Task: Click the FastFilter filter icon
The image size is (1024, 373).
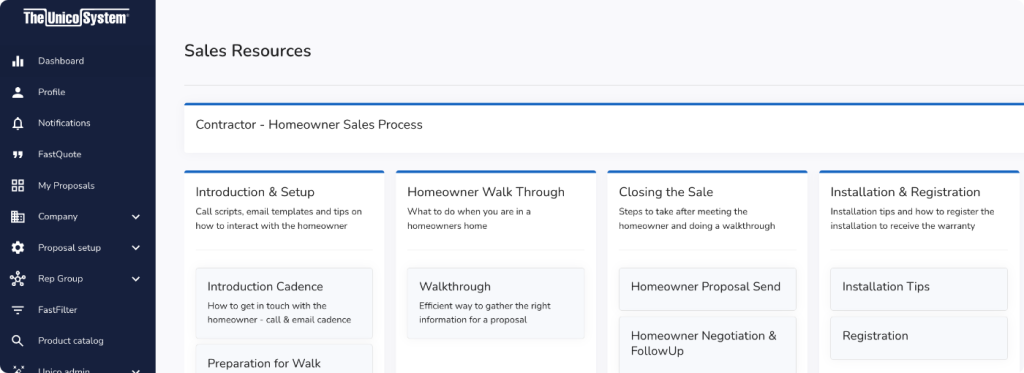Action: 18,310
